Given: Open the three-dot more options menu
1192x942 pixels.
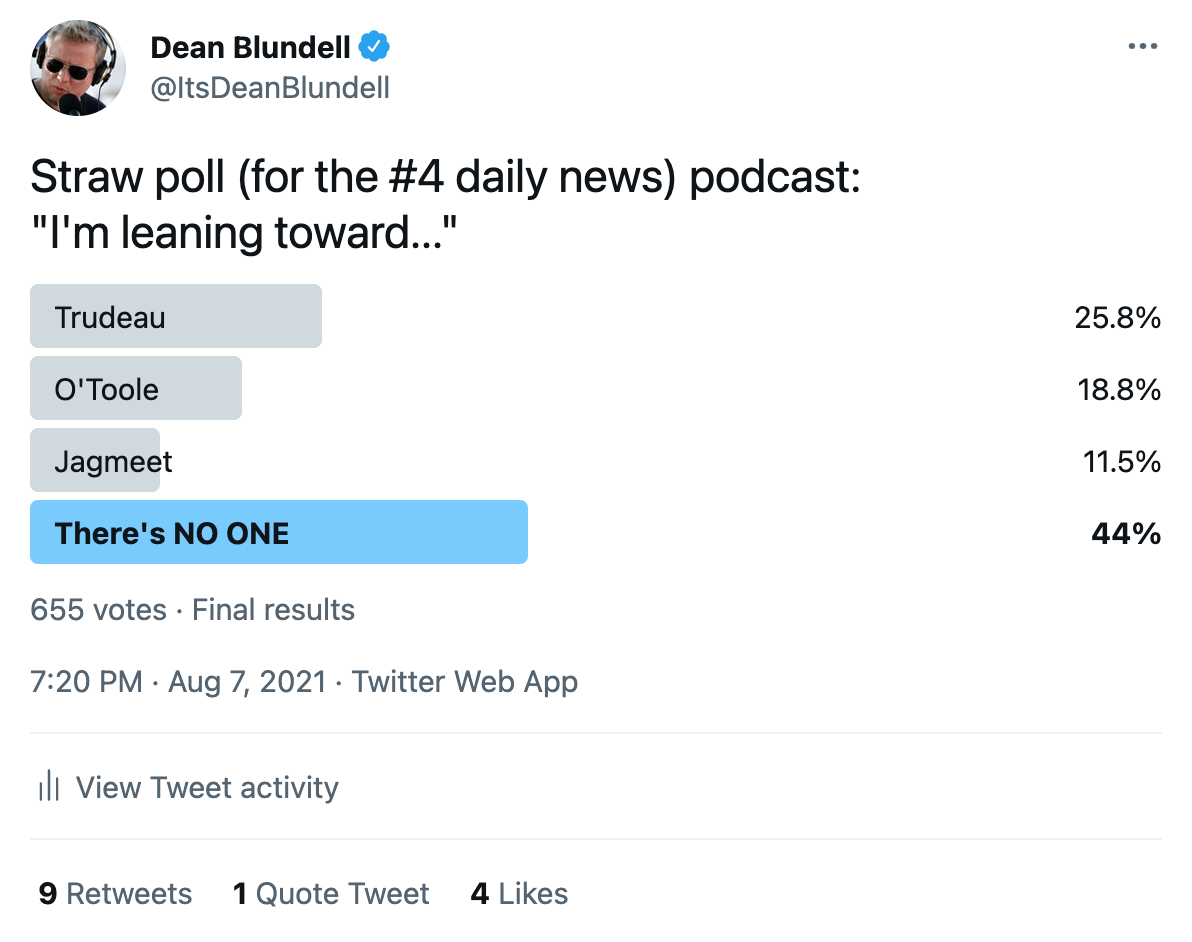Looking at the screenshot, I should point(1143,46).
